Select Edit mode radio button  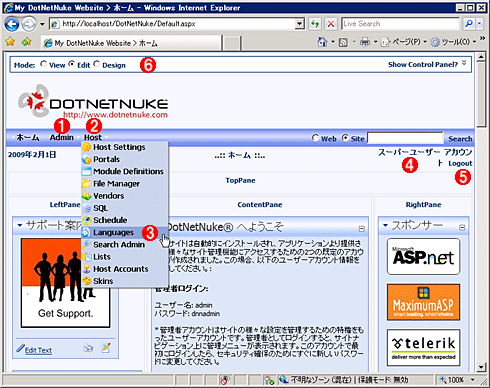(72, 64)
